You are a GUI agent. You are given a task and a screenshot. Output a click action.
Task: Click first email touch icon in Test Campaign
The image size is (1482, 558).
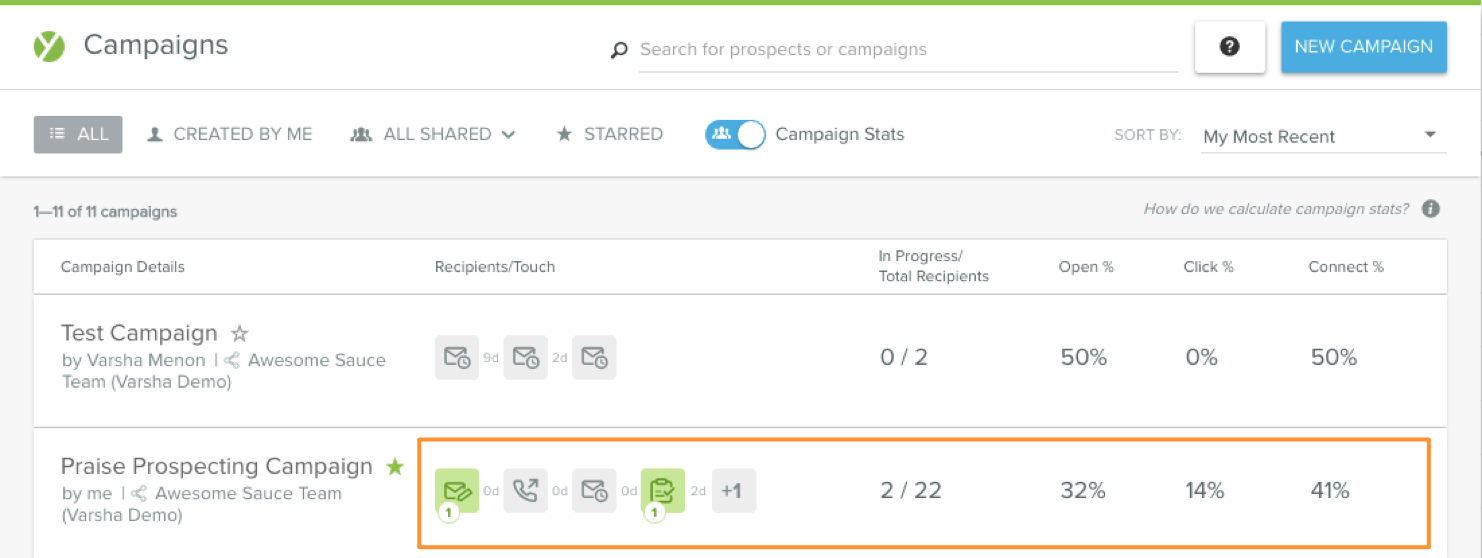pyautogui.click(x=457, y=357)
